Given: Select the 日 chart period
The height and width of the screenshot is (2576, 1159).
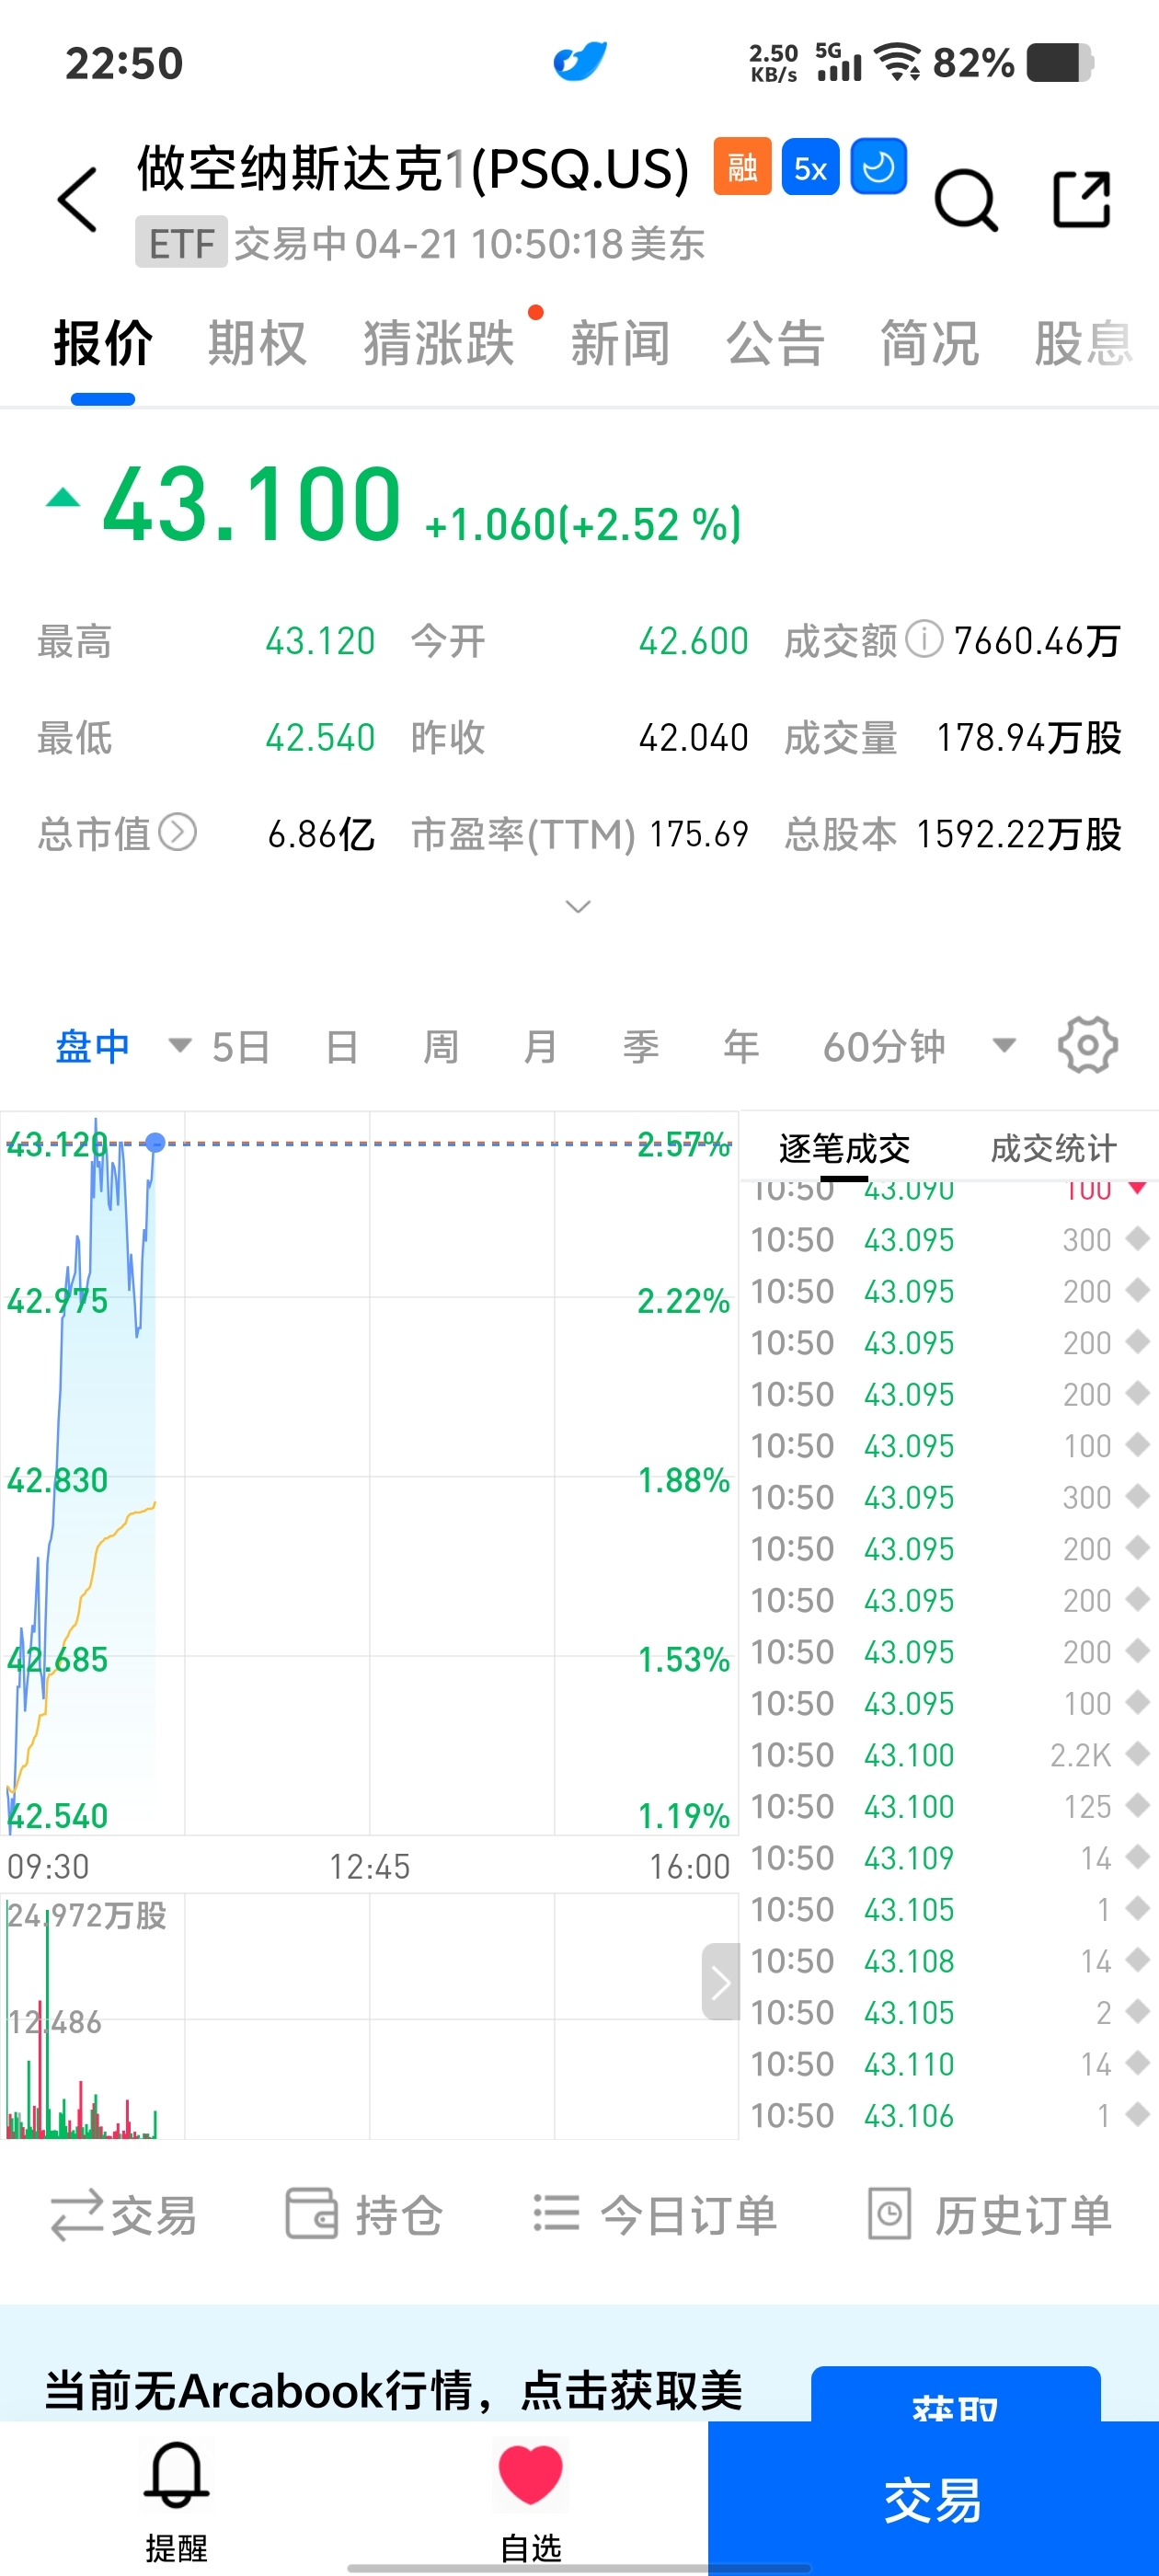Looking at the screenshot, I should [x=342, y=1046].
